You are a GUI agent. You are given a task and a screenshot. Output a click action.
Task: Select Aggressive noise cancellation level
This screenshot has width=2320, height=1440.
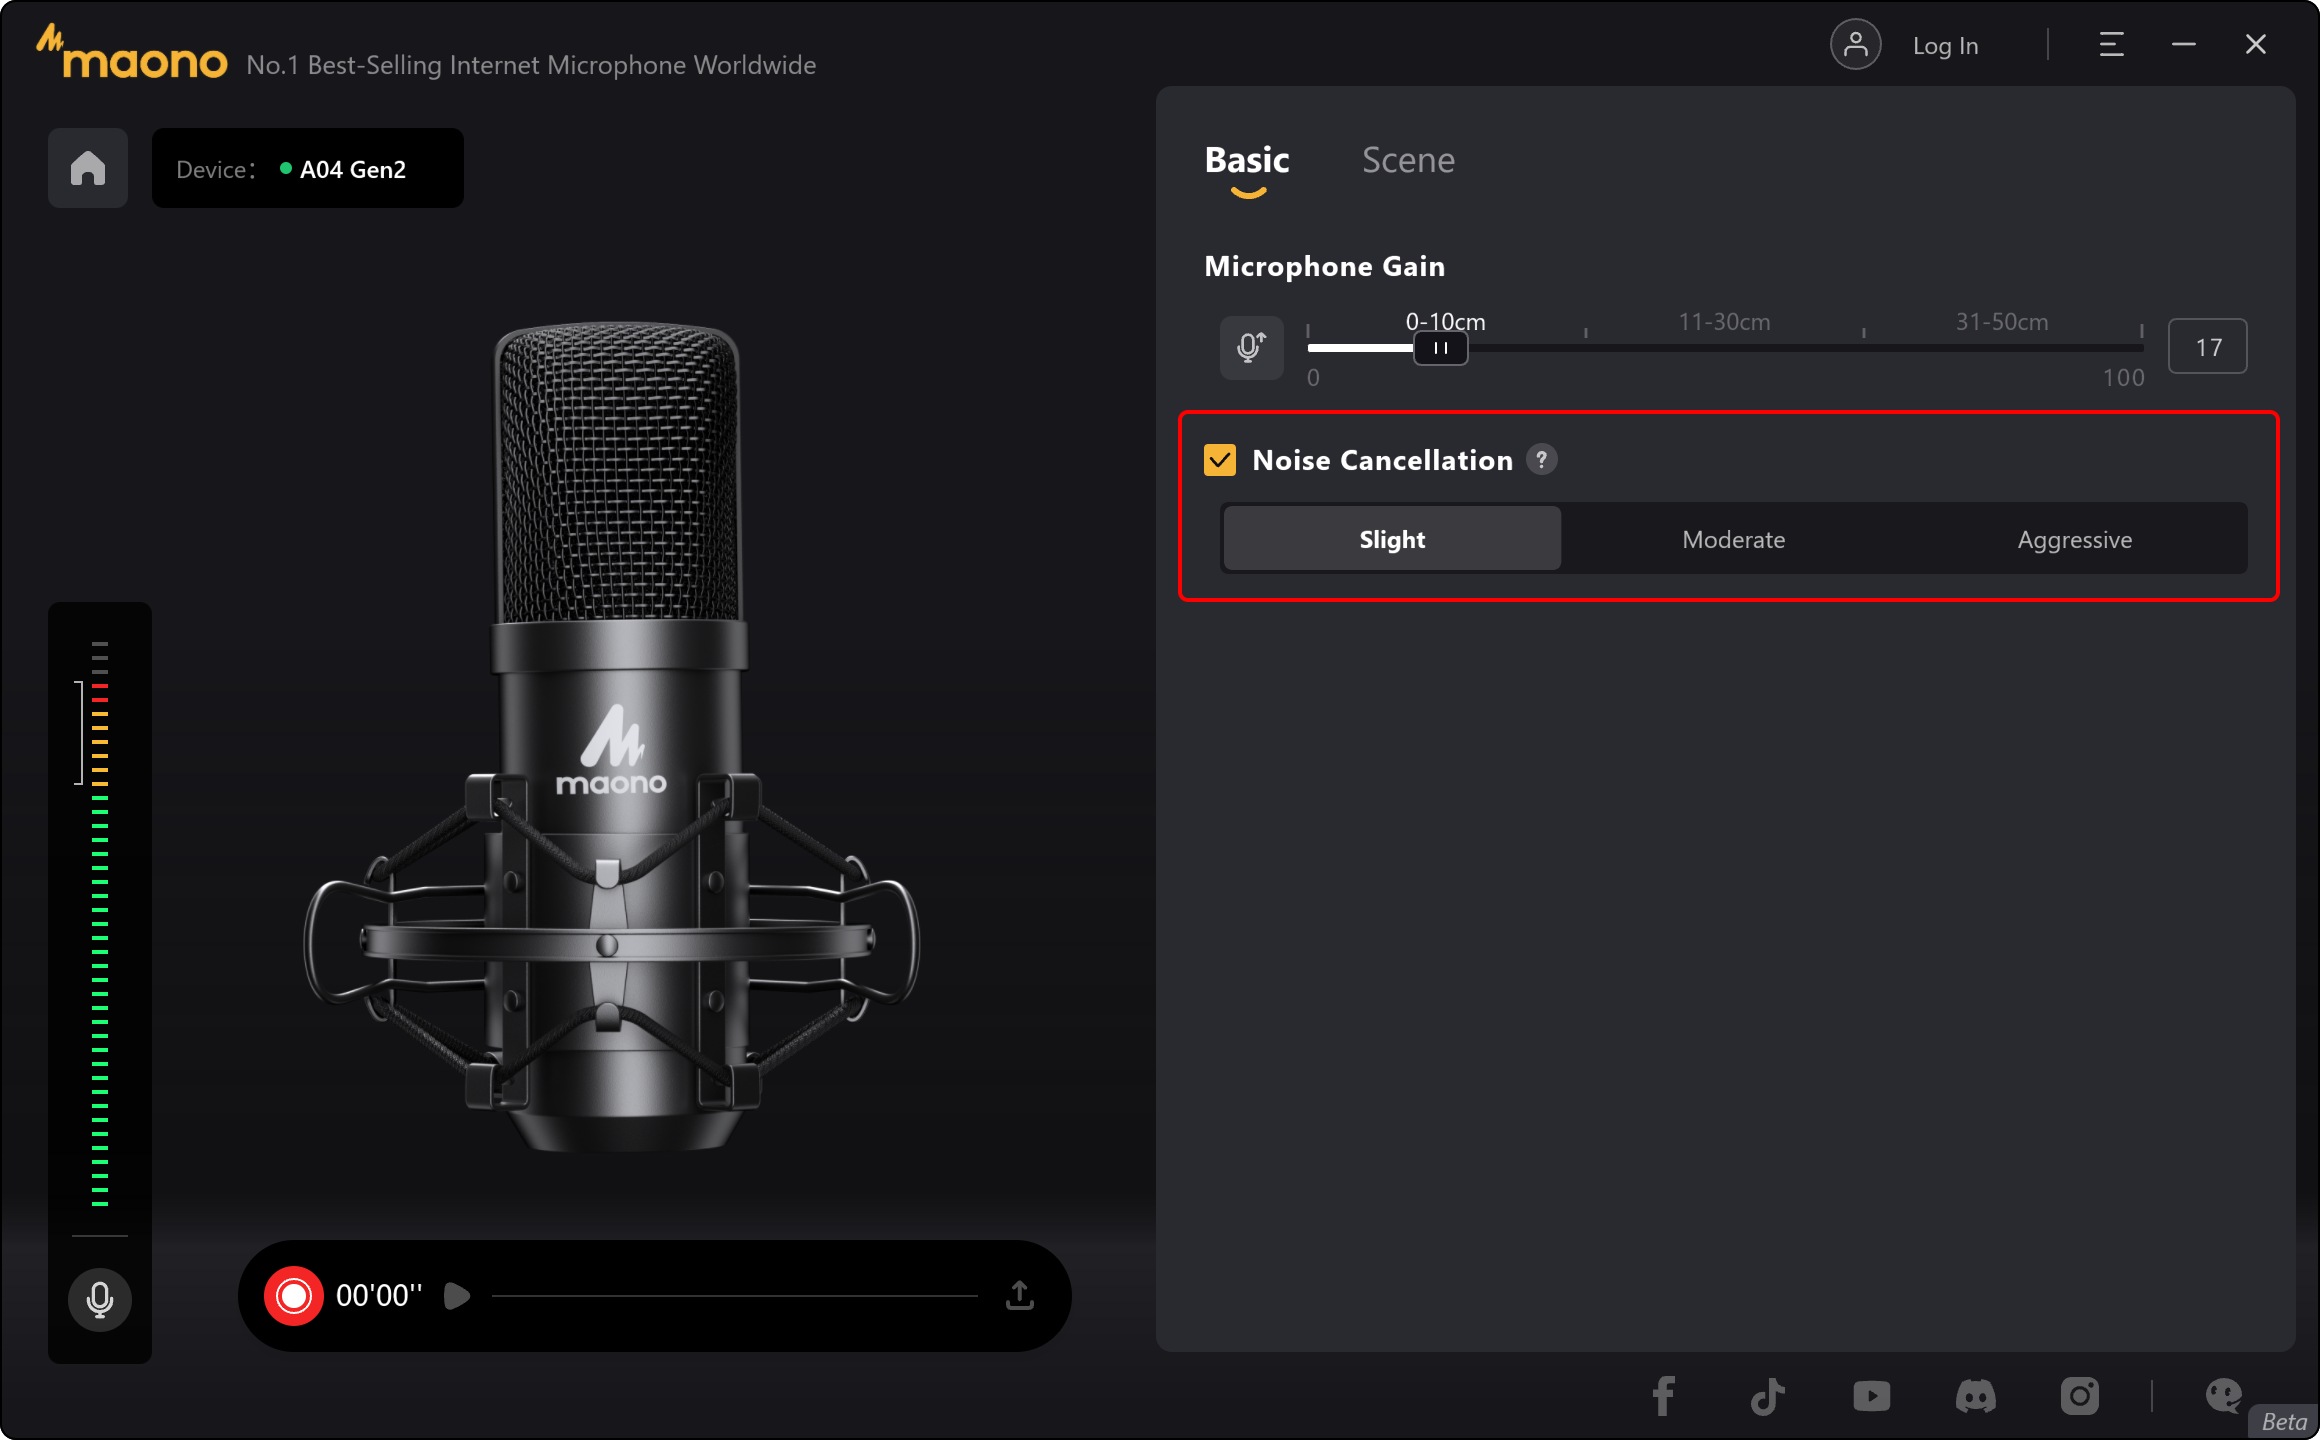[2075, 539]
